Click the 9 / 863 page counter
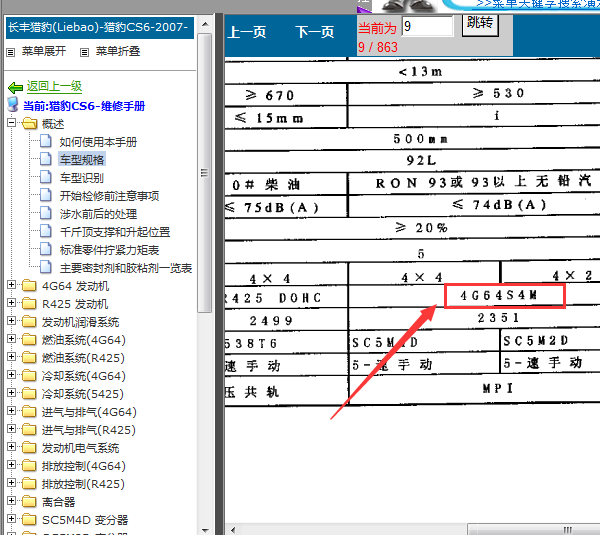 [378, 47]
